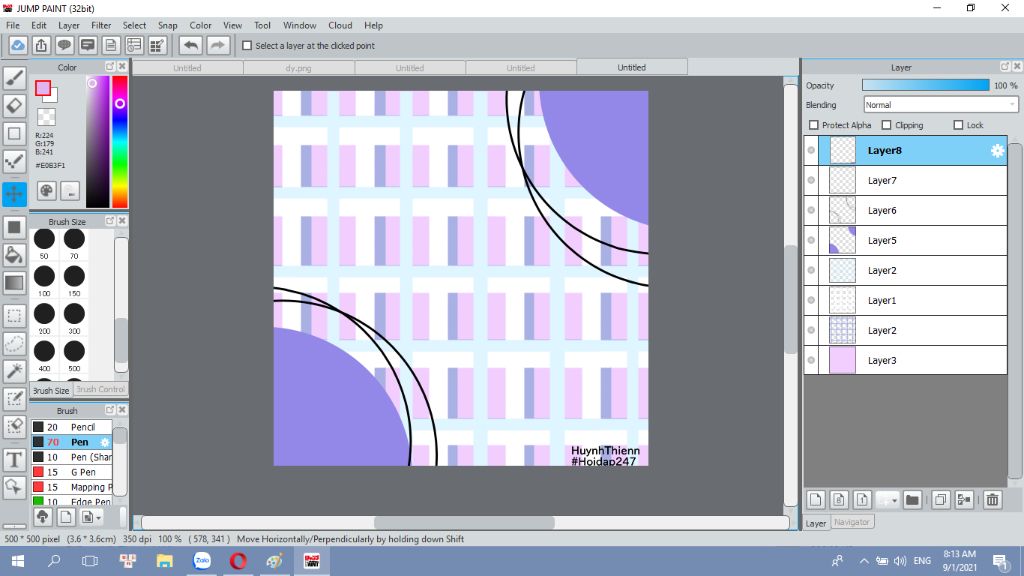Viewport: 1024px width, 576px height.
Task: Select the Gradient tool
Action: 14,283
